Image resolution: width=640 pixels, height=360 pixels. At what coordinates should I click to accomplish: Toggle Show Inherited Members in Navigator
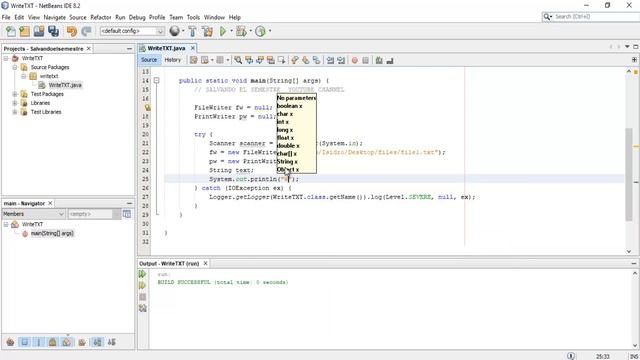click(x=11, y=342)
